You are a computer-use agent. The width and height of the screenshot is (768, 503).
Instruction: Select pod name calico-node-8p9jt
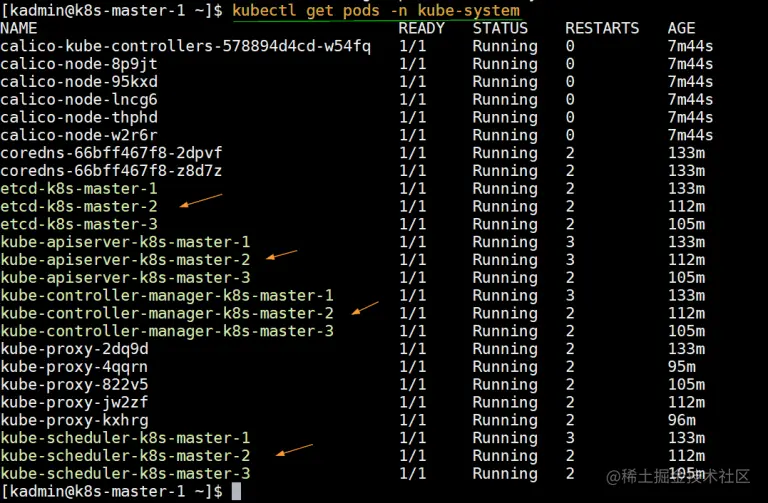pos(79,64)
